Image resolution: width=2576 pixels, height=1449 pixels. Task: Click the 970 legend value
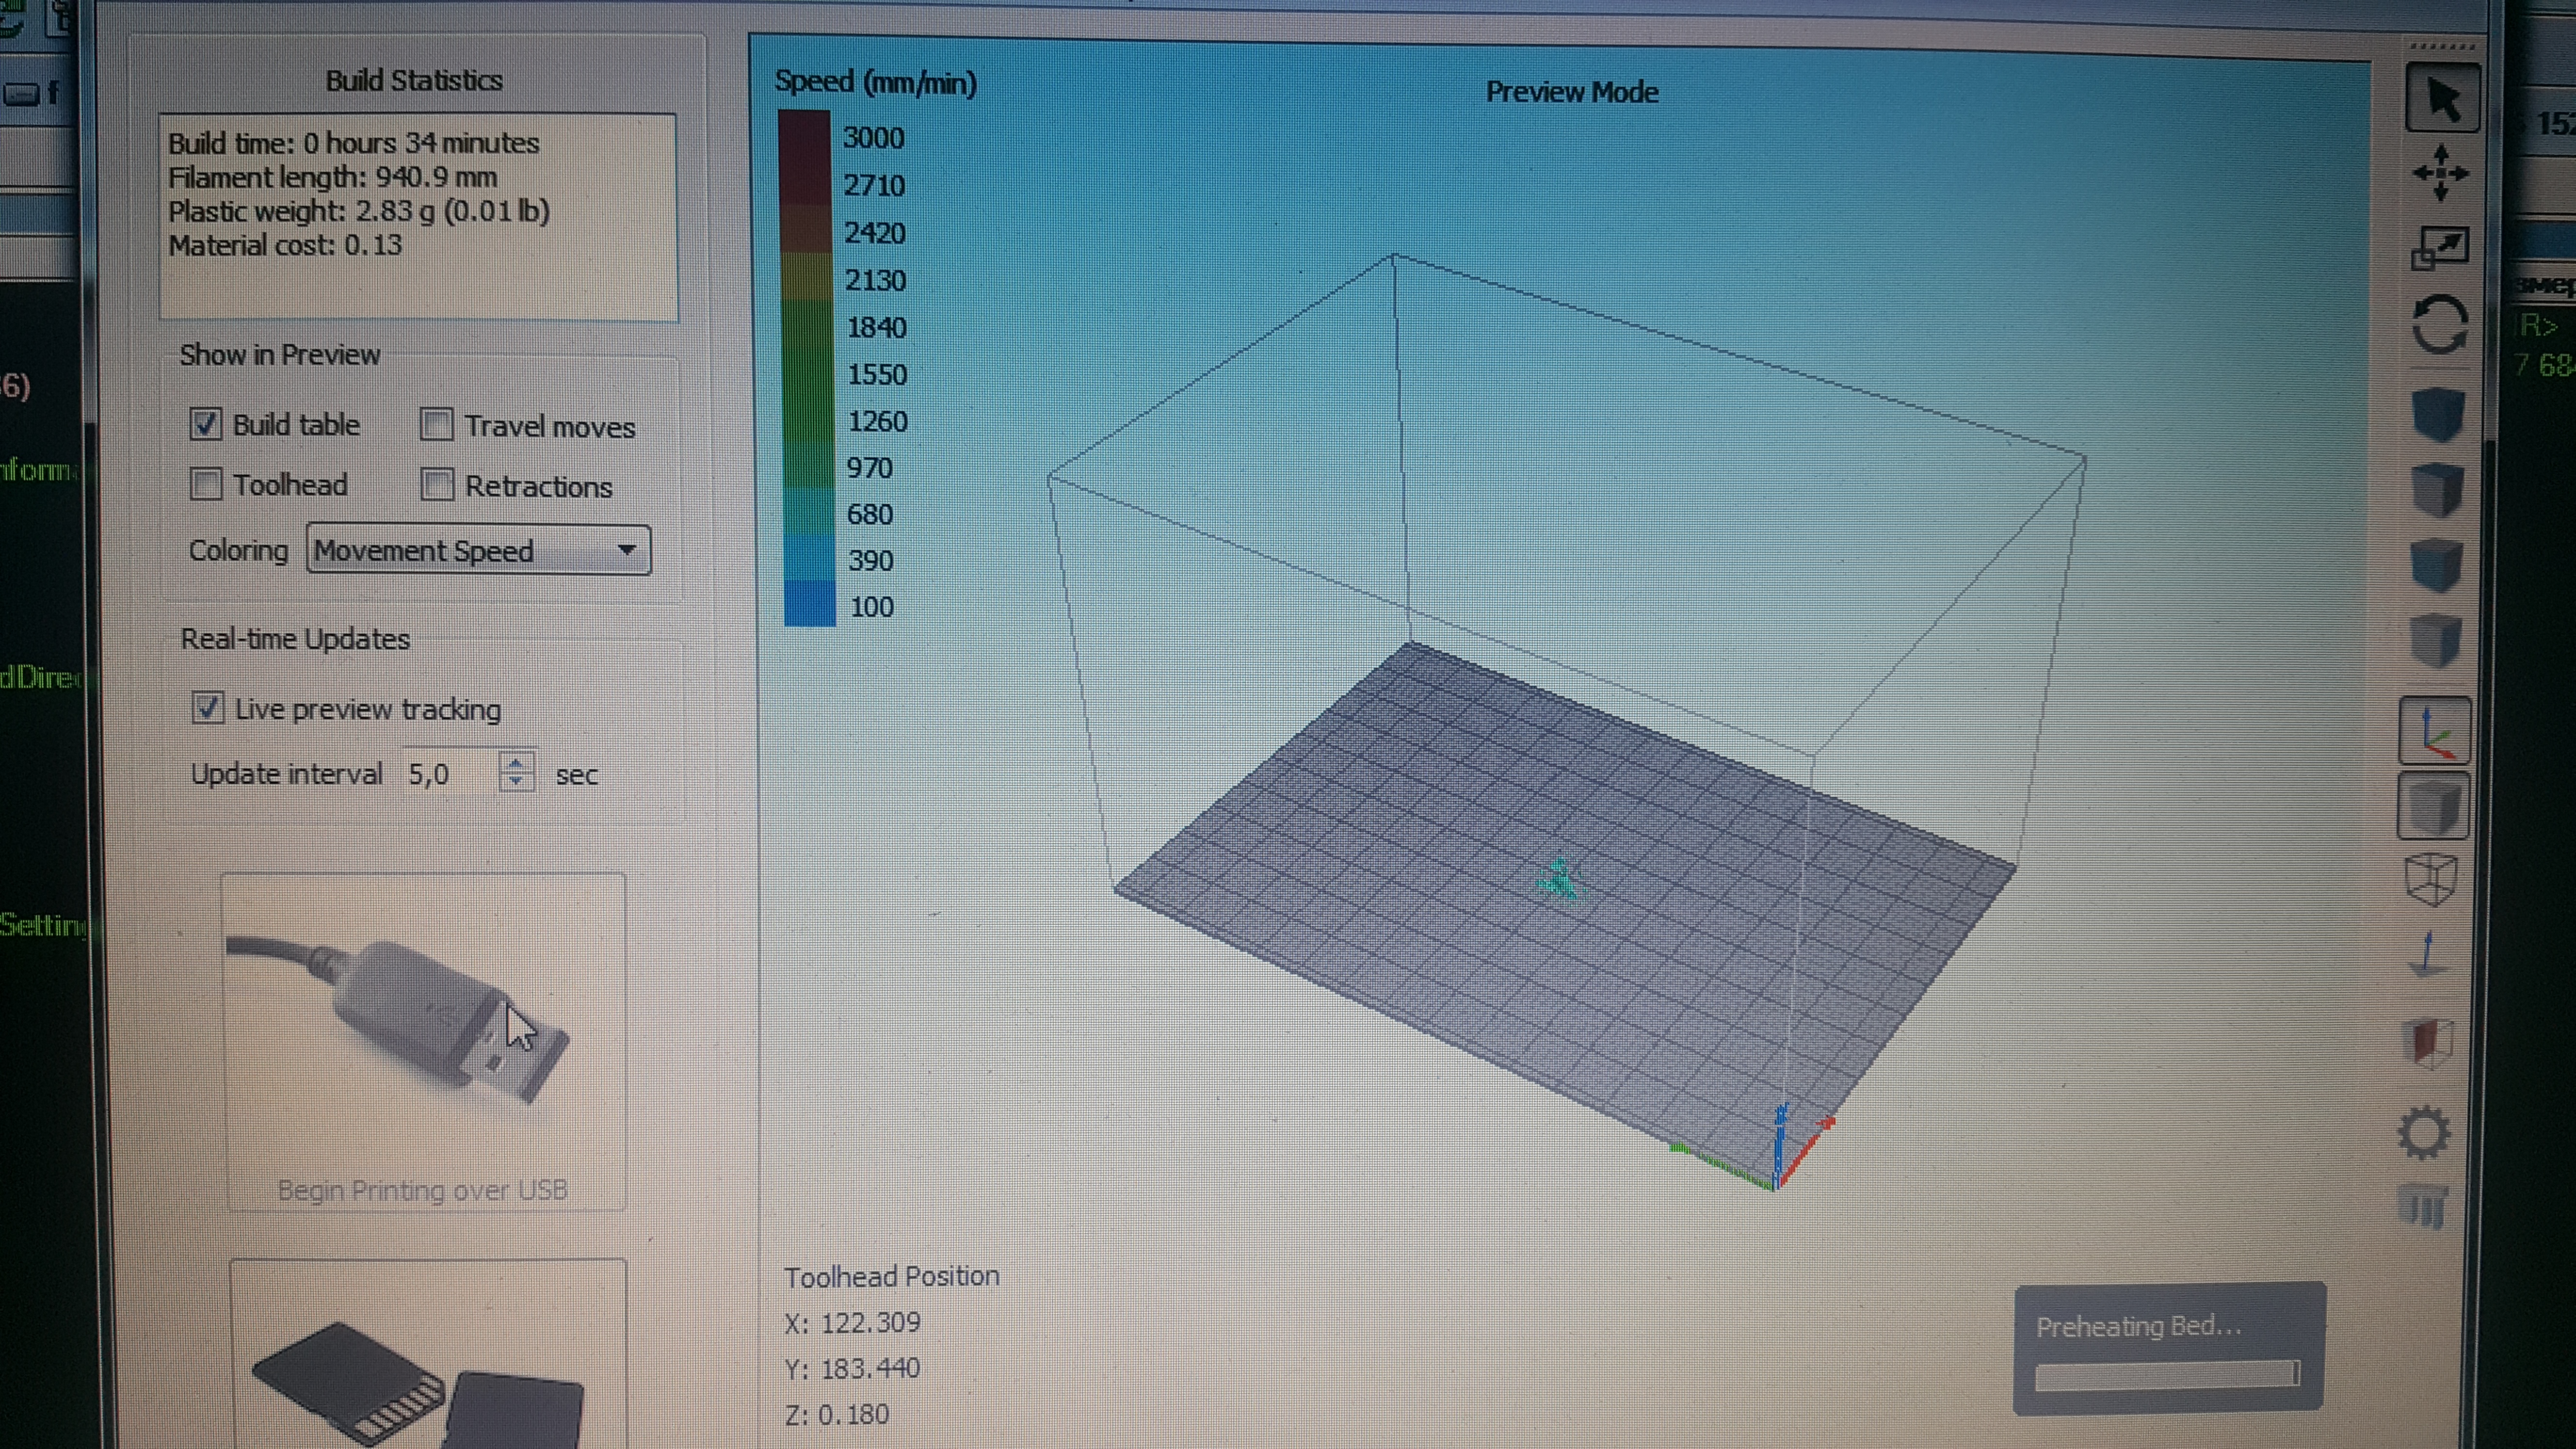[869, 467]
